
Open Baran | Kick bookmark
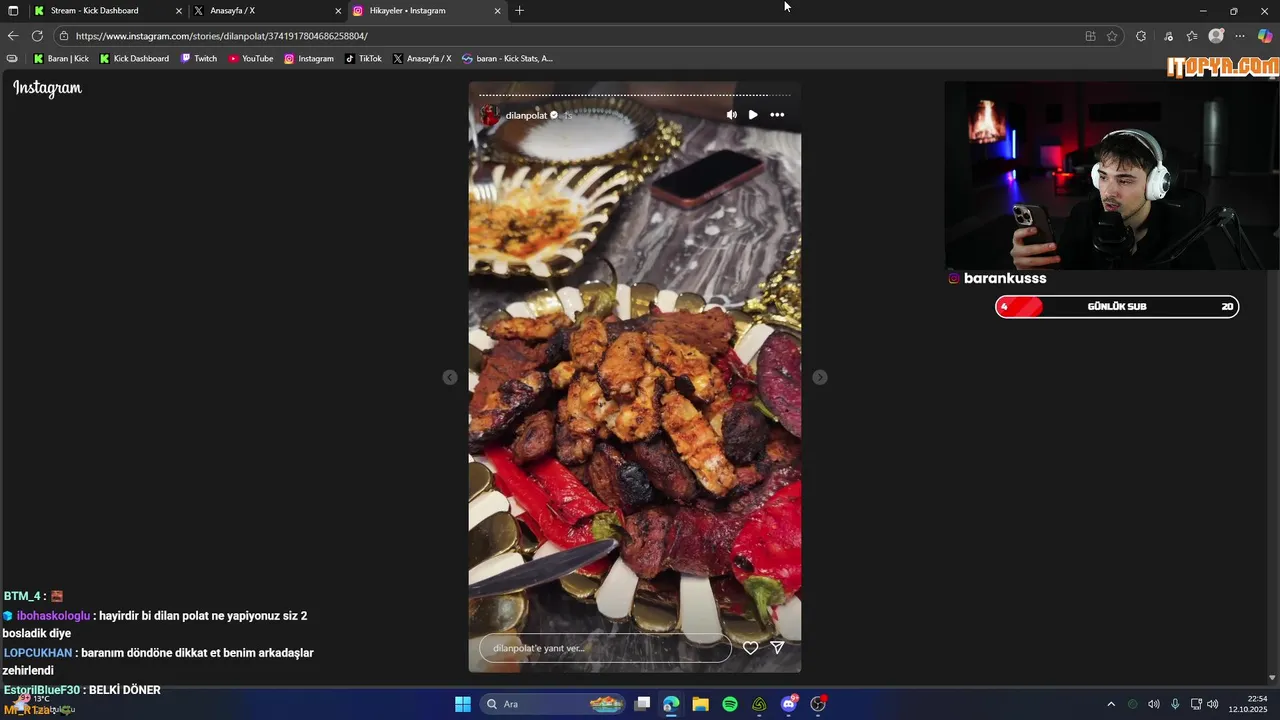[61, 59]
